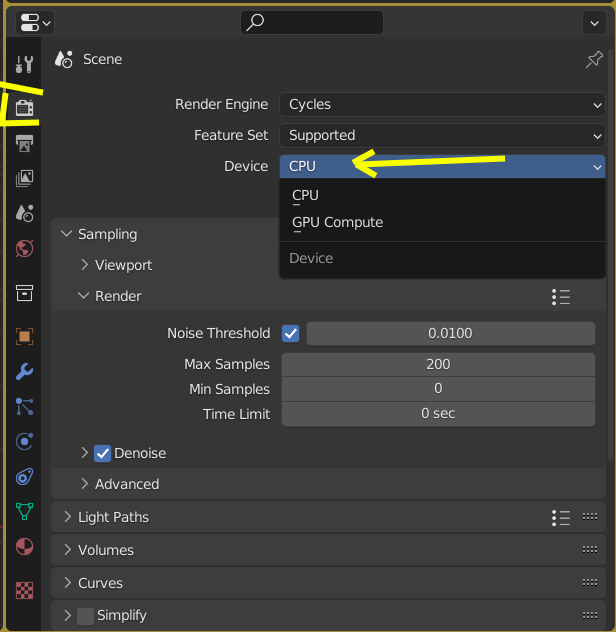Open the Render Engine dropdown
The height and width of the screenshot is (632, 616).
(442, 104)
